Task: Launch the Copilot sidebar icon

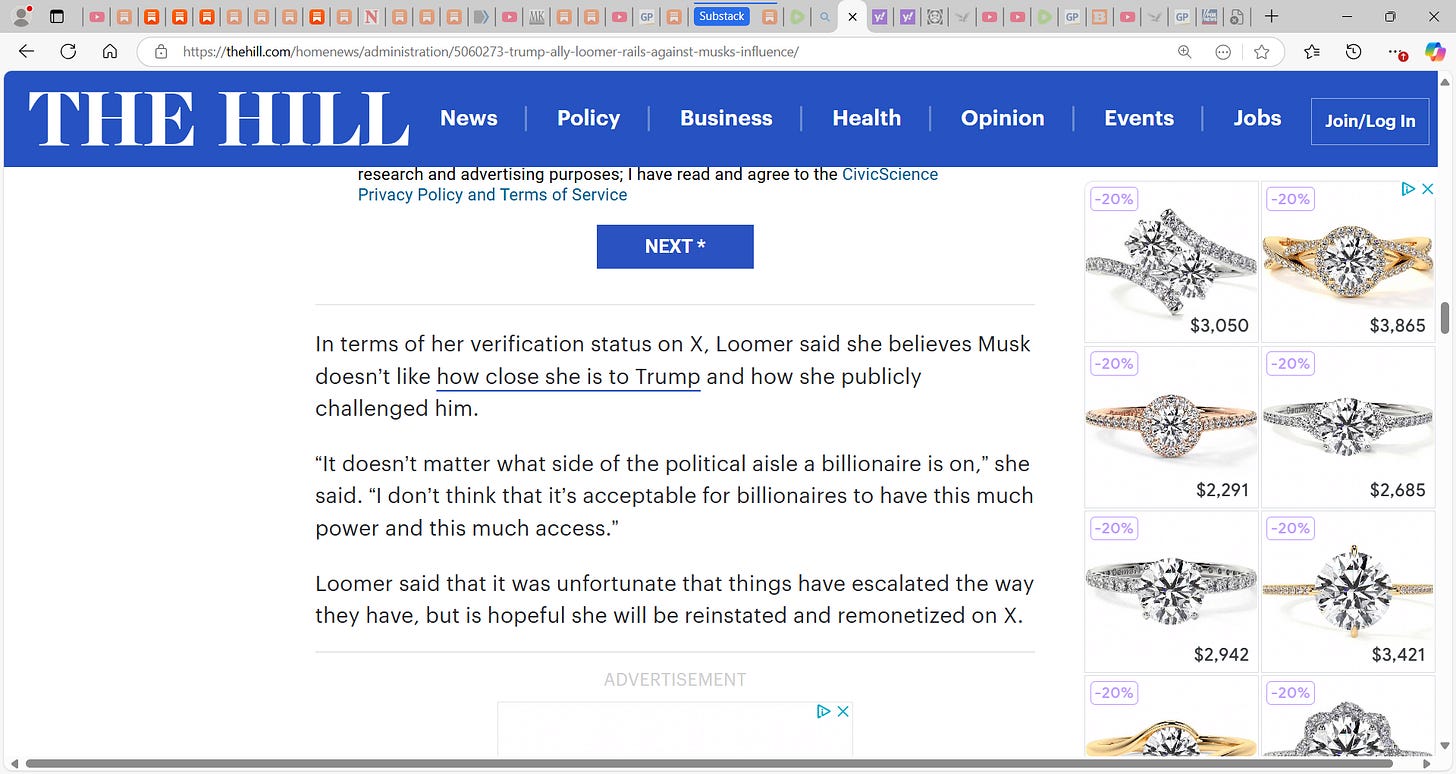Action: (x=1435, y=52)
